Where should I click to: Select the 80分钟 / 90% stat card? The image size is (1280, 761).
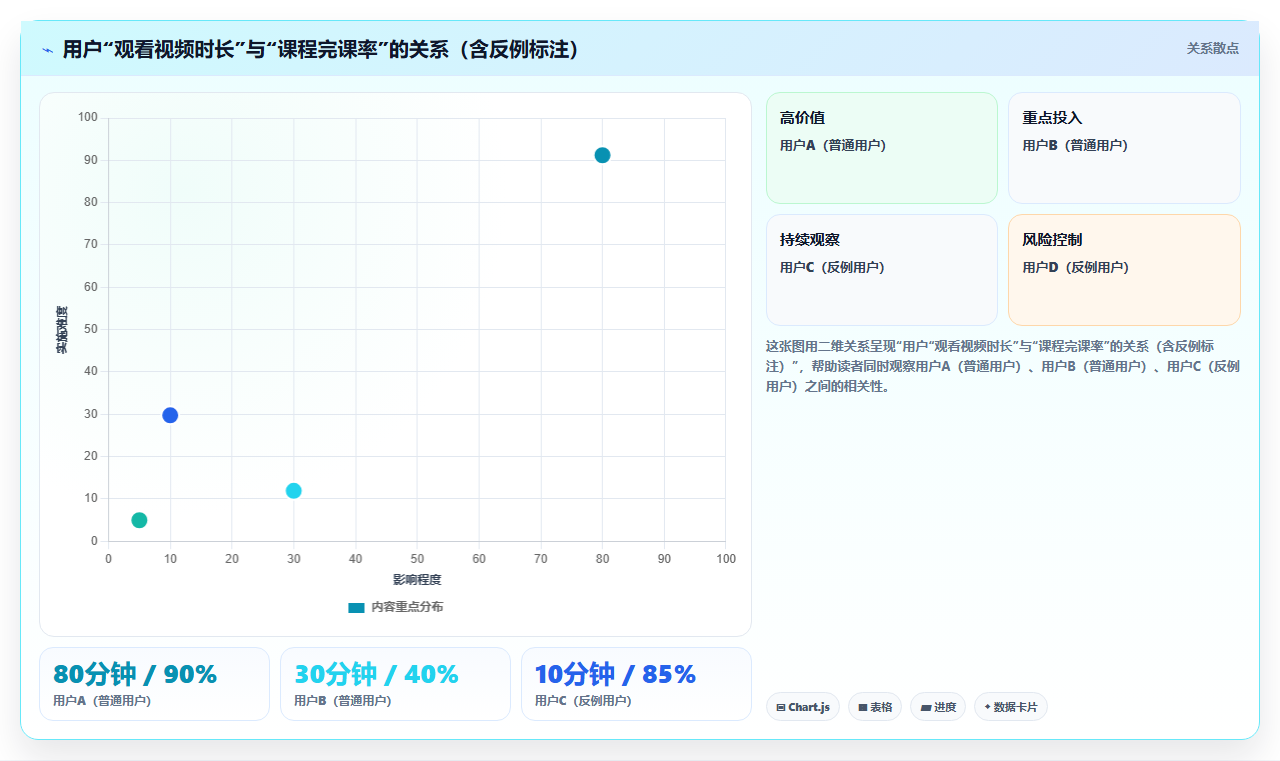[x=154, y=684]
